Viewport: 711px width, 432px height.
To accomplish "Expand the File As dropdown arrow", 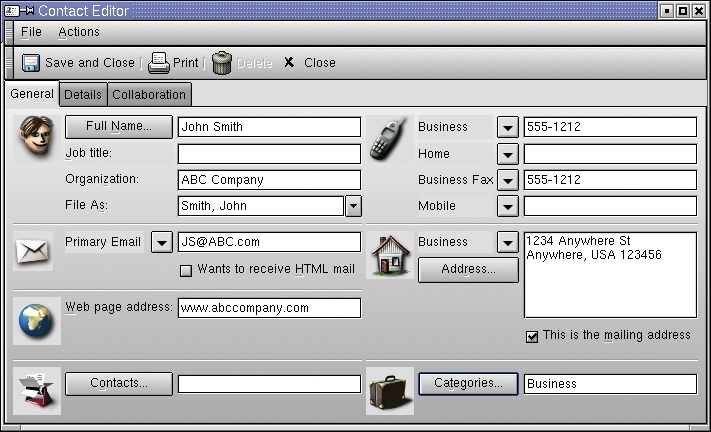I will coord(353,206).
